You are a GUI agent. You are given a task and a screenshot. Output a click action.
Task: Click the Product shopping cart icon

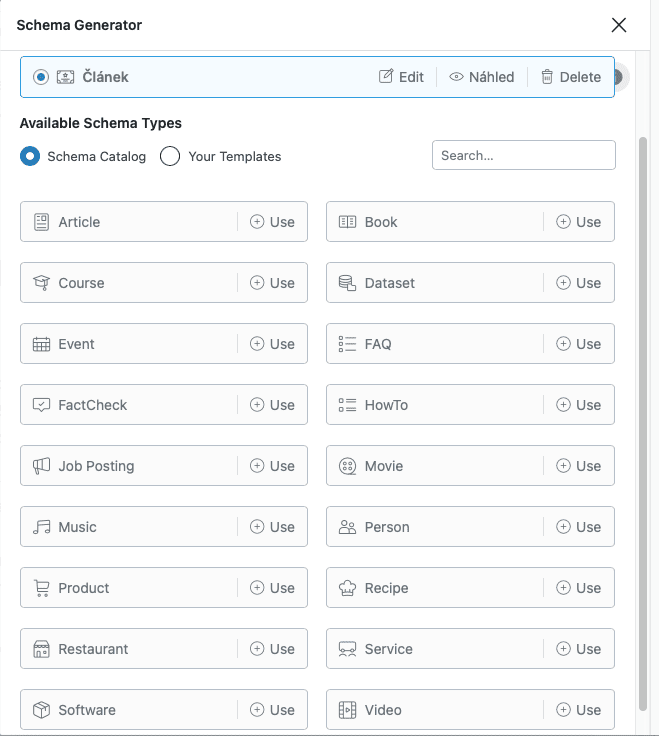[41, 588]
